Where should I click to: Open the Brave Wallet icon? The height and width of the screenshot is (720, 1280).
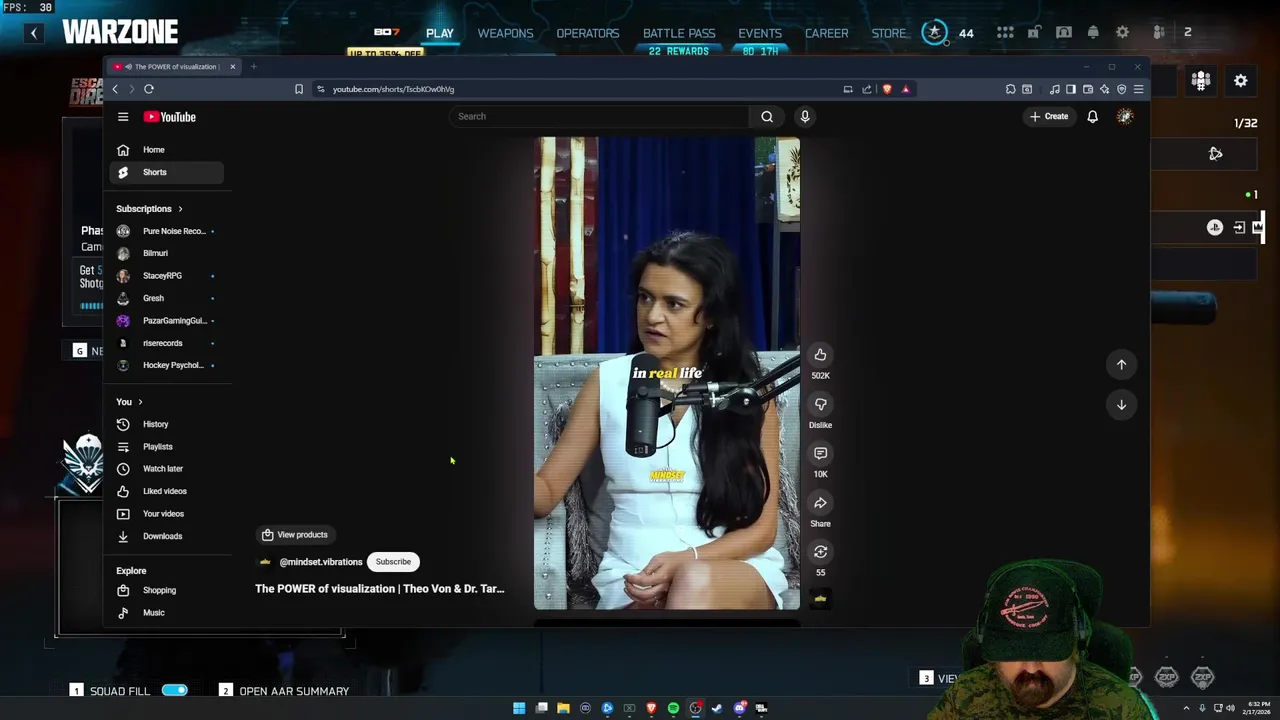click(1088, 89)
